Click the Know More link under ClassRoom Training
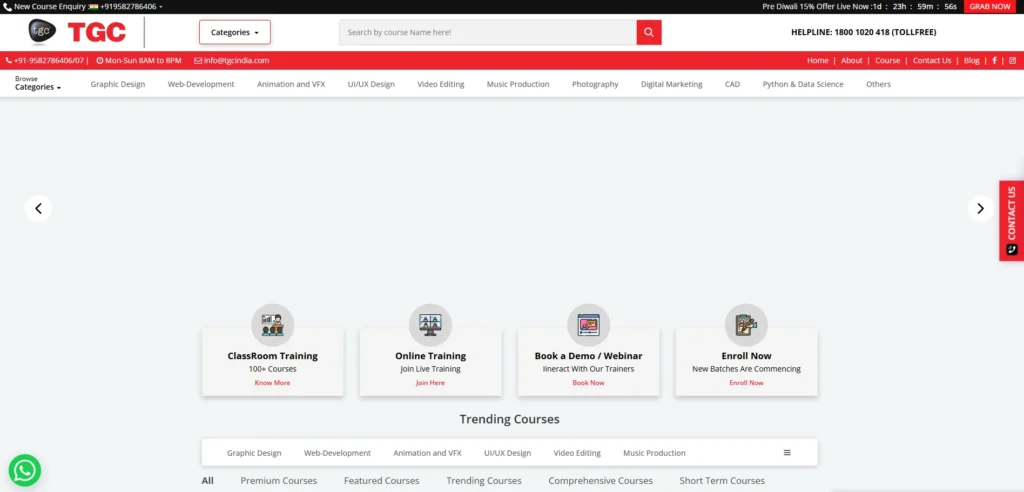 tap(272, 383)
